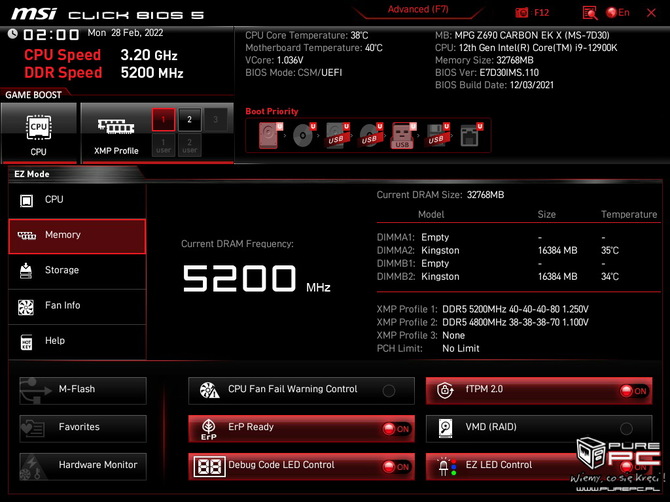Open the Fan Info section
Viewport: 670px width, 502px height.
tap(77, 306)
